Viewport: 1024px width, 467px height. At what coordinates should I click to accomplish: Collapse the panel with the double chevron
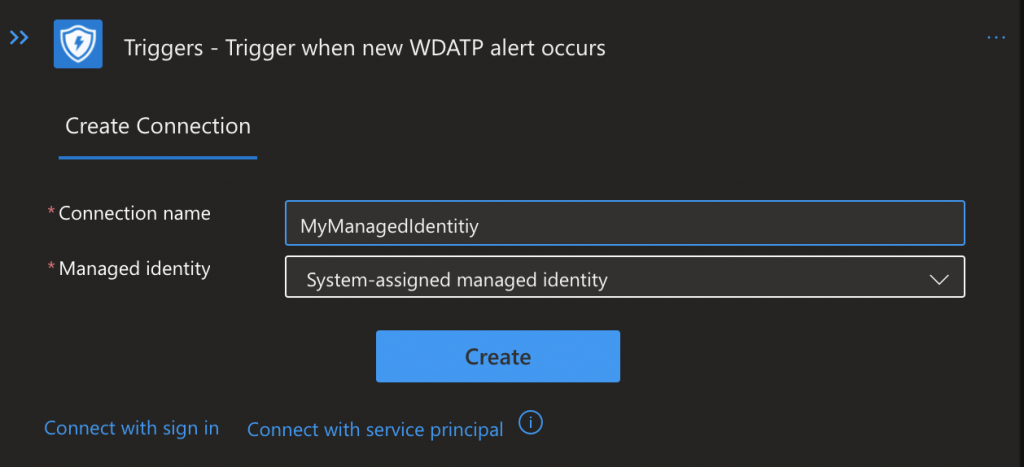coord(19,38)
